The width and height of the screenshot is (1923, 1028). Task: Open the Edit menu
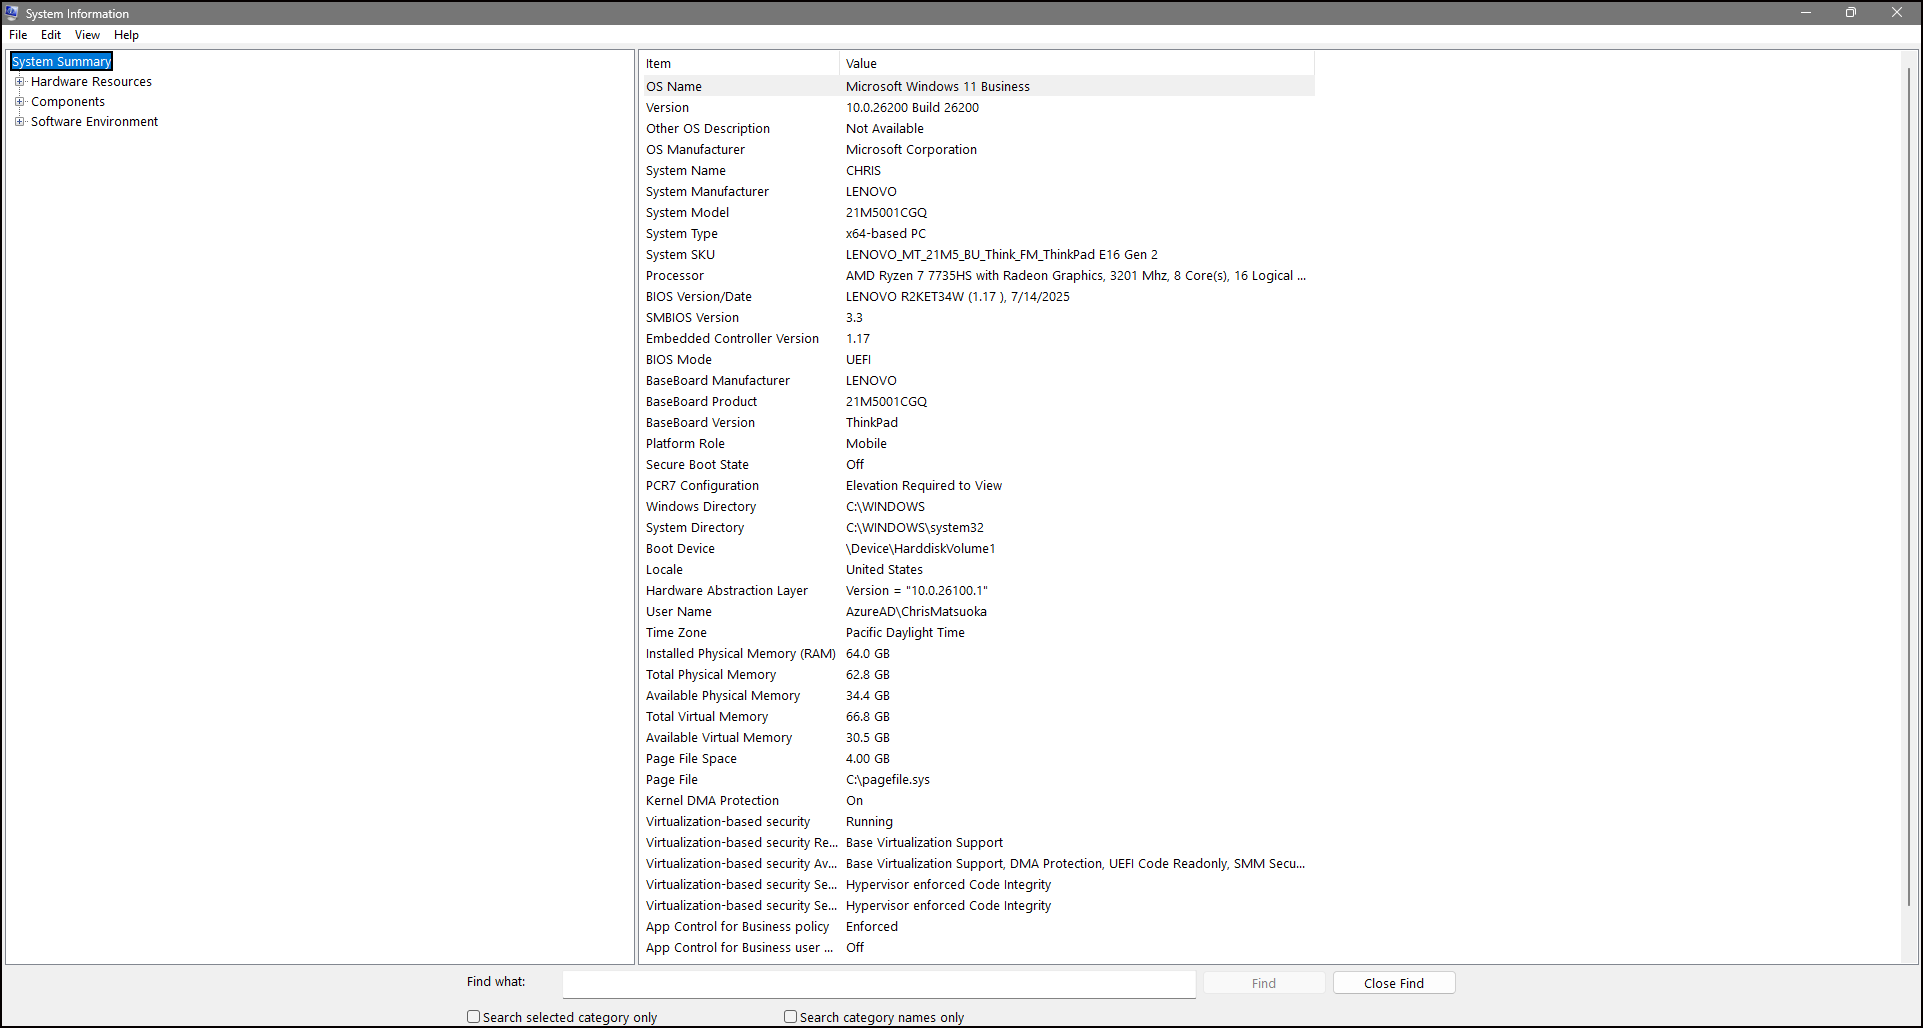click(51, 35)
